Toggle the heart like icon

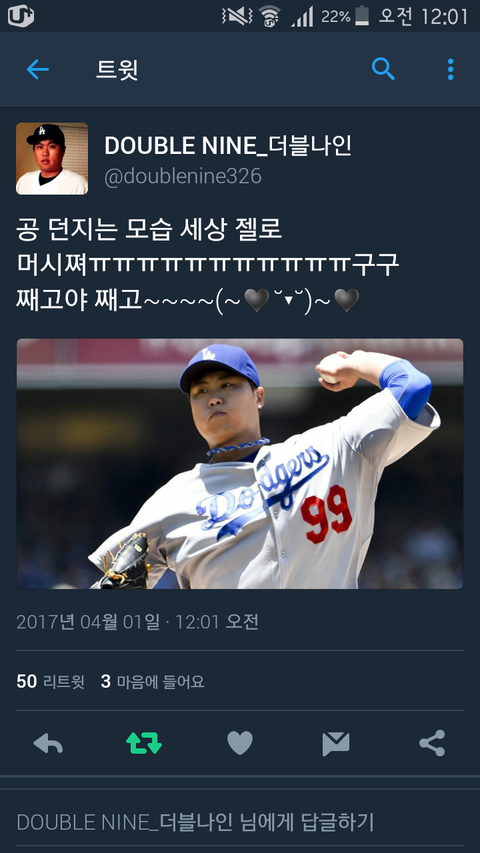click(x=240, y=743)
